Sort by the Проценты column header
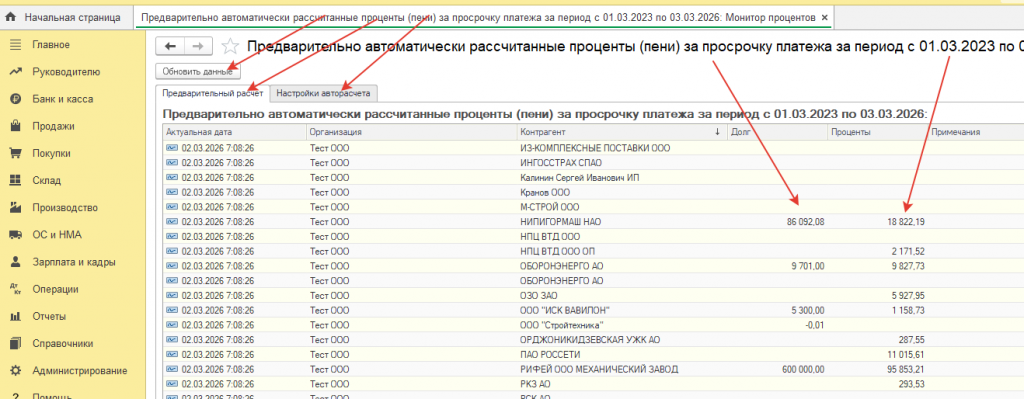This screenshot has height=399, width=1024. point(877,132)
